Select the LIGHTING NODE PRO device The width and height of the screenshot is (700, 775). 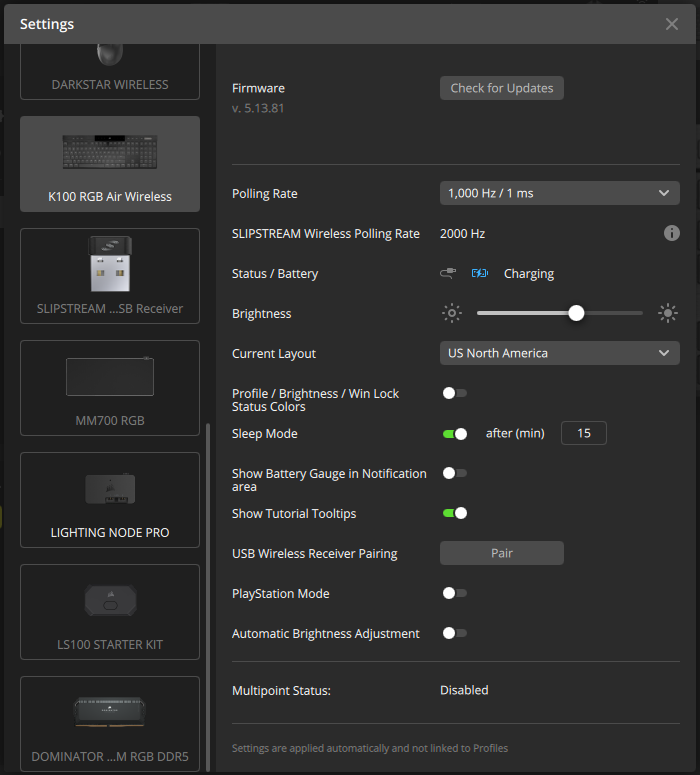[110, 500]
